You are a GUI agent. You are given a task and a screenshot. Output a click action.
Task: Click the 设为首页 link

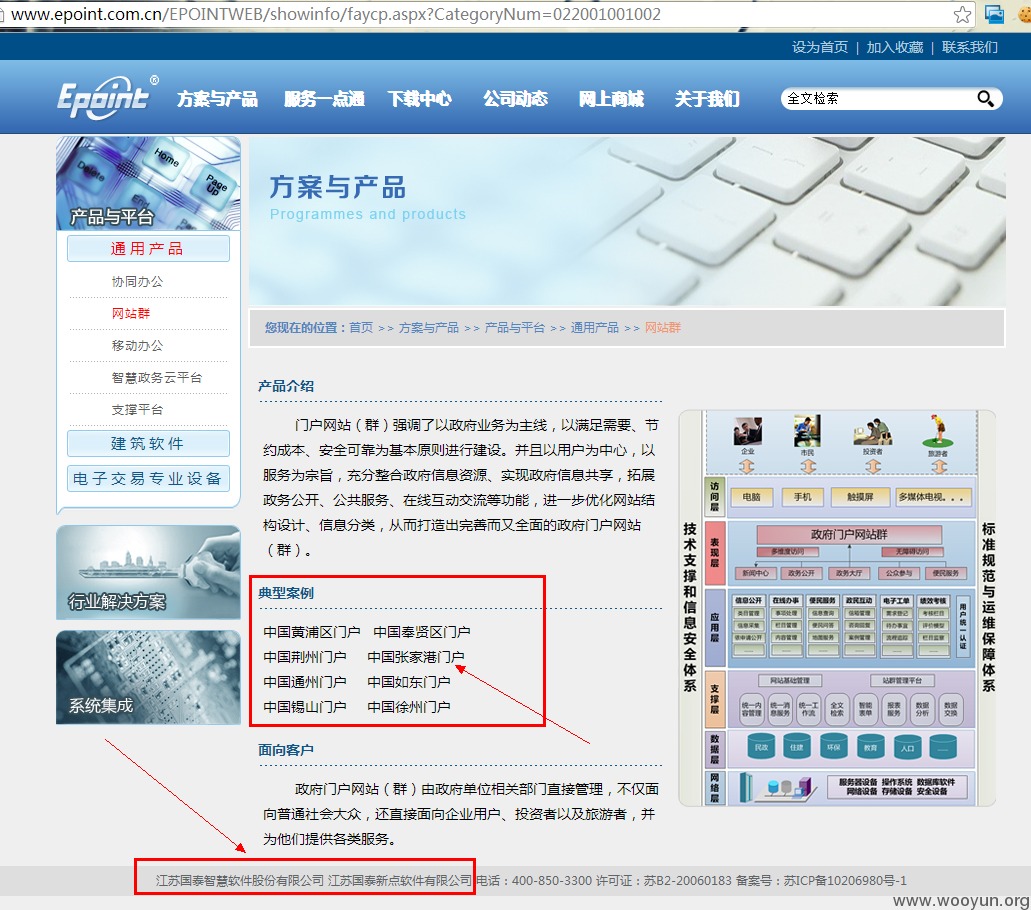click(820, 47)
